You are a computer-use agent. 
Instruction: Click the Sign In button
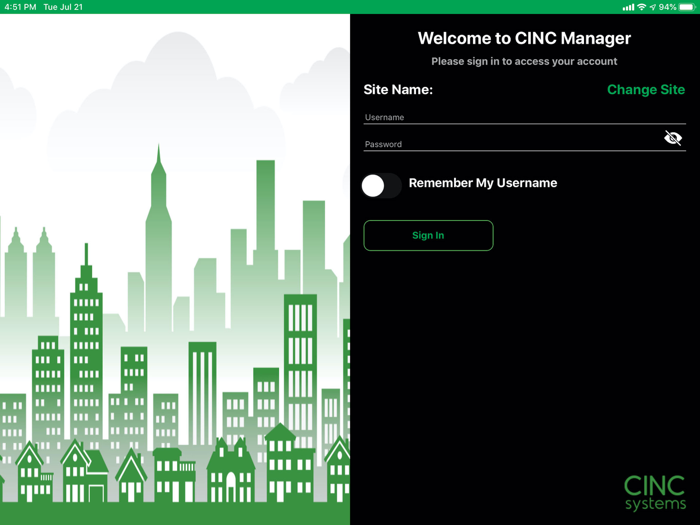point(428,235)
